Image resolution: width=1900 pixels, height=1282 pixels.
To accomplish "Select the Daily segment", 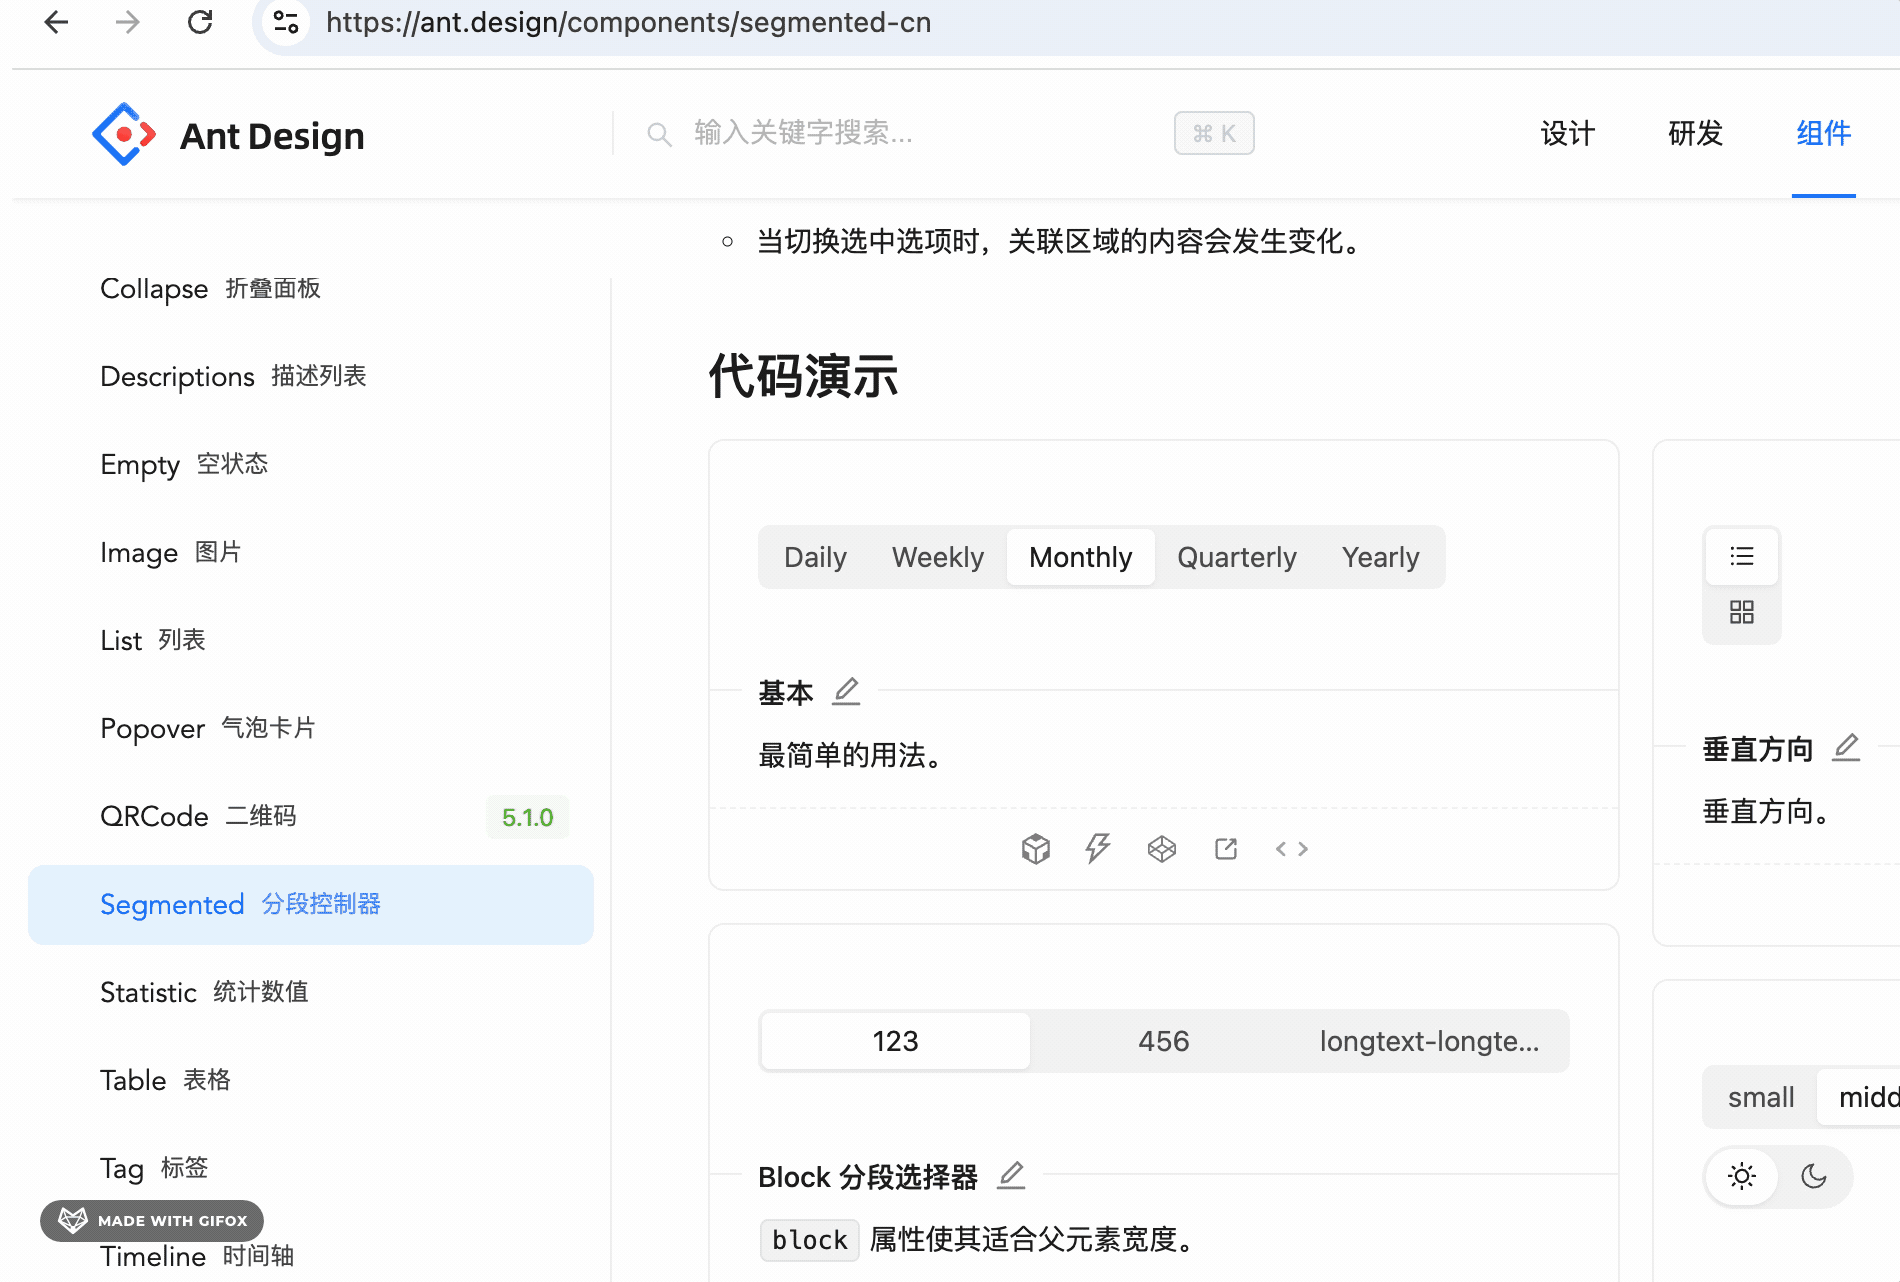I will (815, 557).
